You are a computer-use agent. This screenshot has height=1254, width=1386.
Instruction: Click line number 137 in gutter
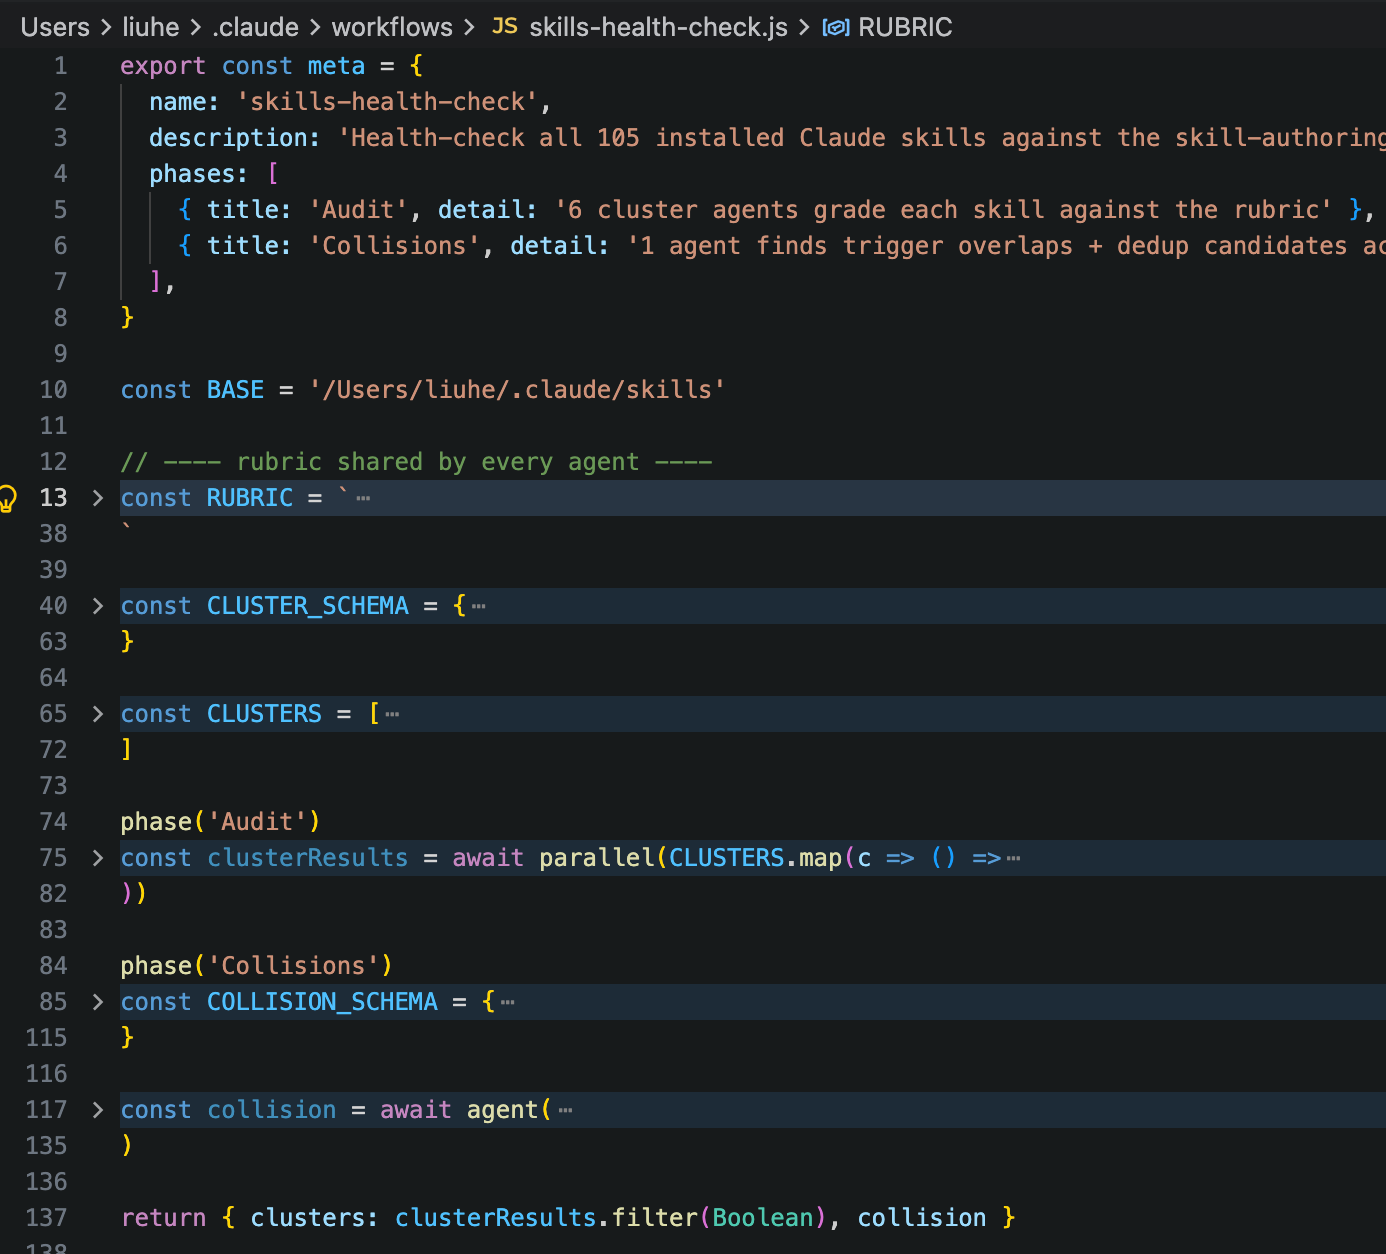pyautogui.click(x=46, y=1218)
